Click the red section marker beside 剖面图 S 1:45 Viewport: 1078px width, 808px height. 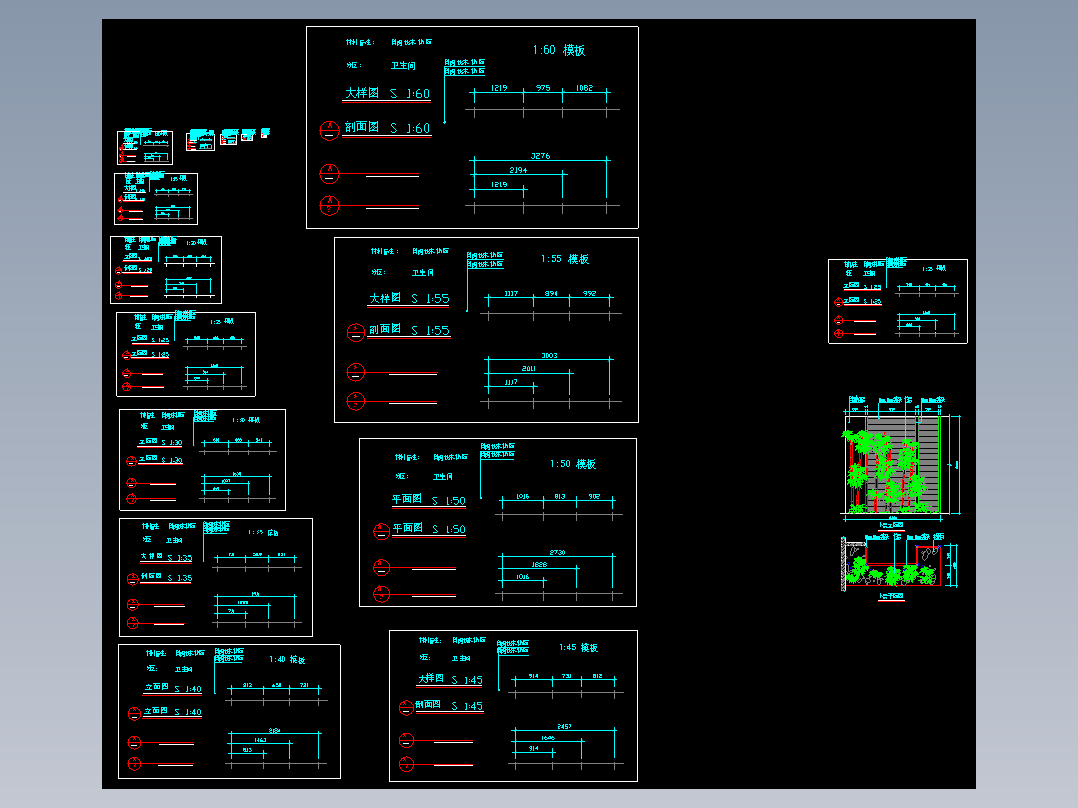click(406, 708)
